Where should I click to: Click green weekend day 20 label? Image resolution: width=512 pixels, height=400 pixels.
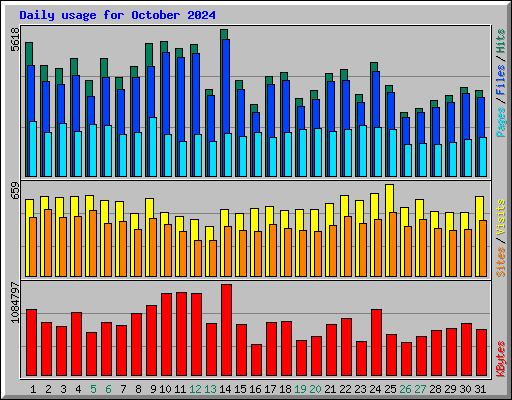click(x=315, y=389)
